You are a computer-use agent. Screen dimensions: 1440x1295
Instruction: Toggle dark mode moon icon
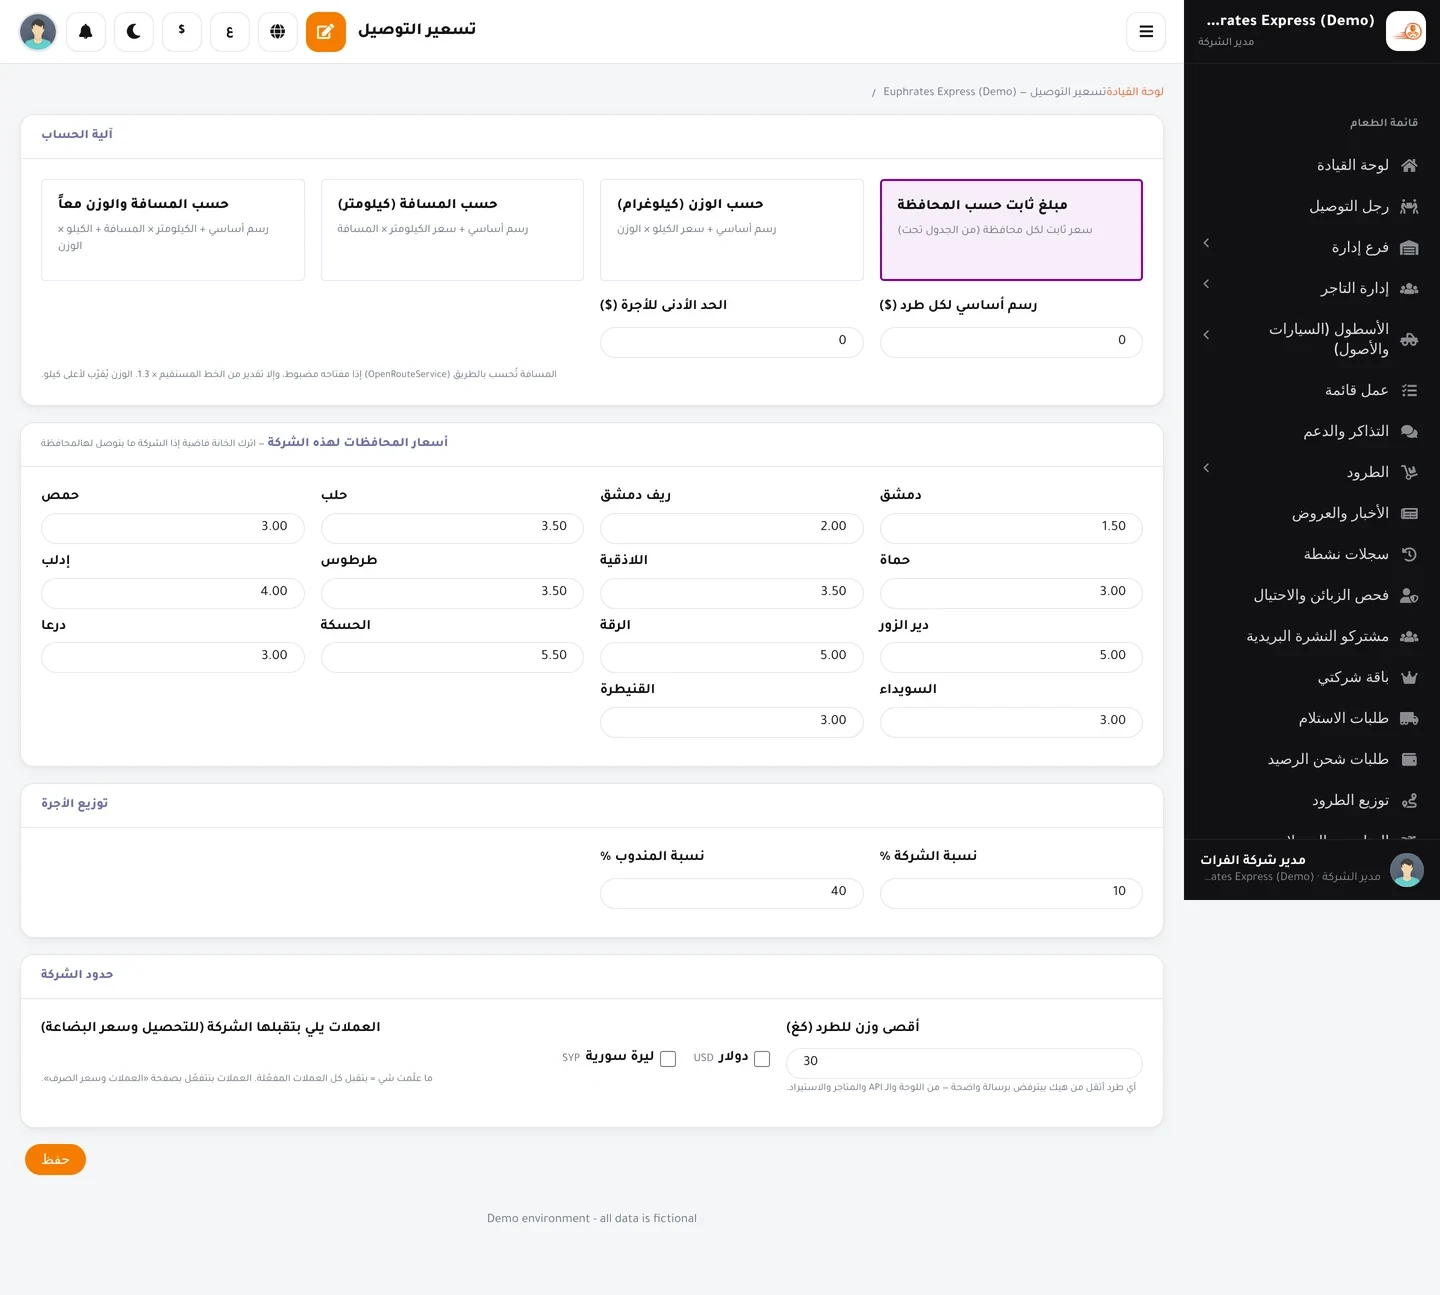tap(134, 32)
